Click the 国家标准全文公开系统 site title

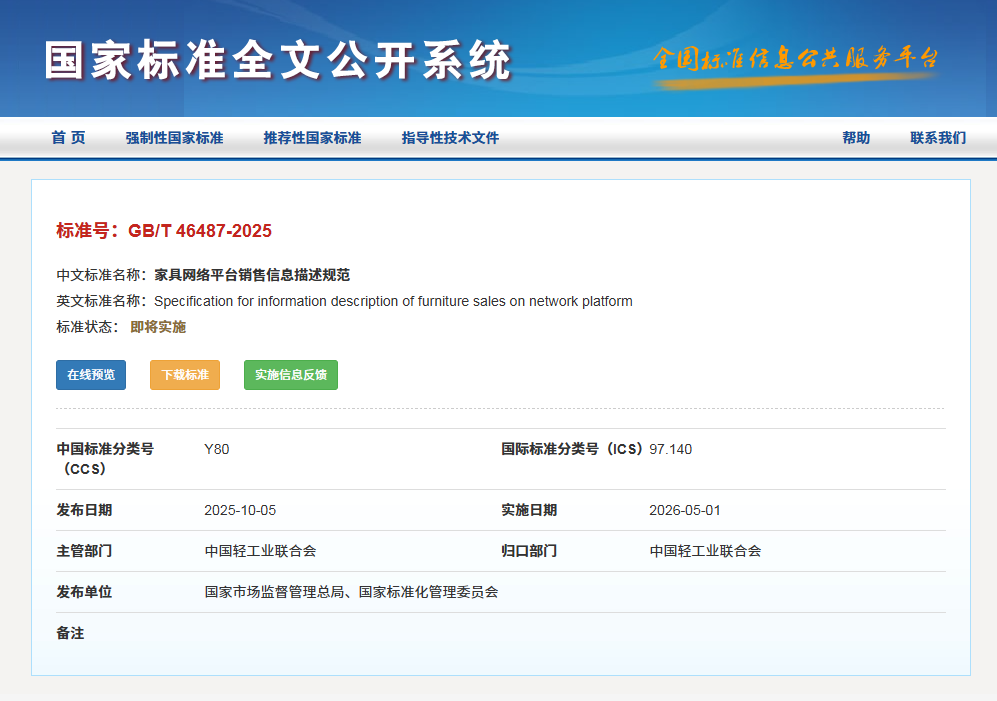tap(278, 60)
